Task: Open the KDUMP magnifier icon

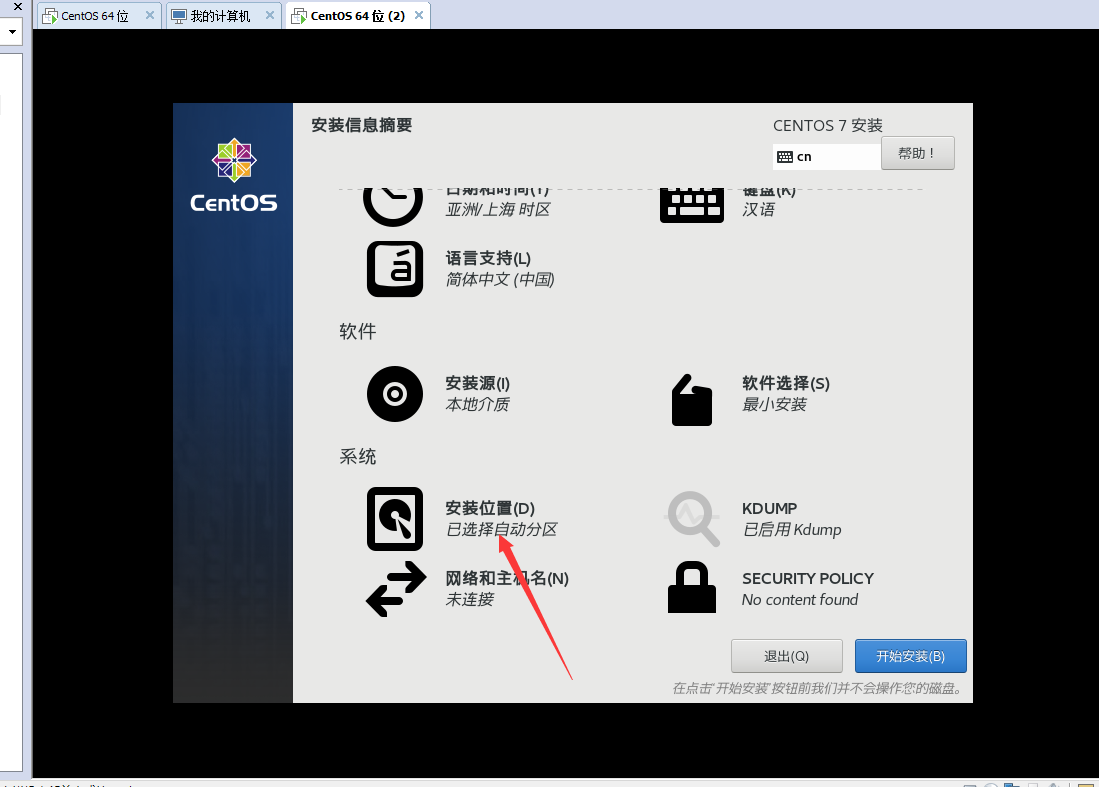Action: coord(692,519)
